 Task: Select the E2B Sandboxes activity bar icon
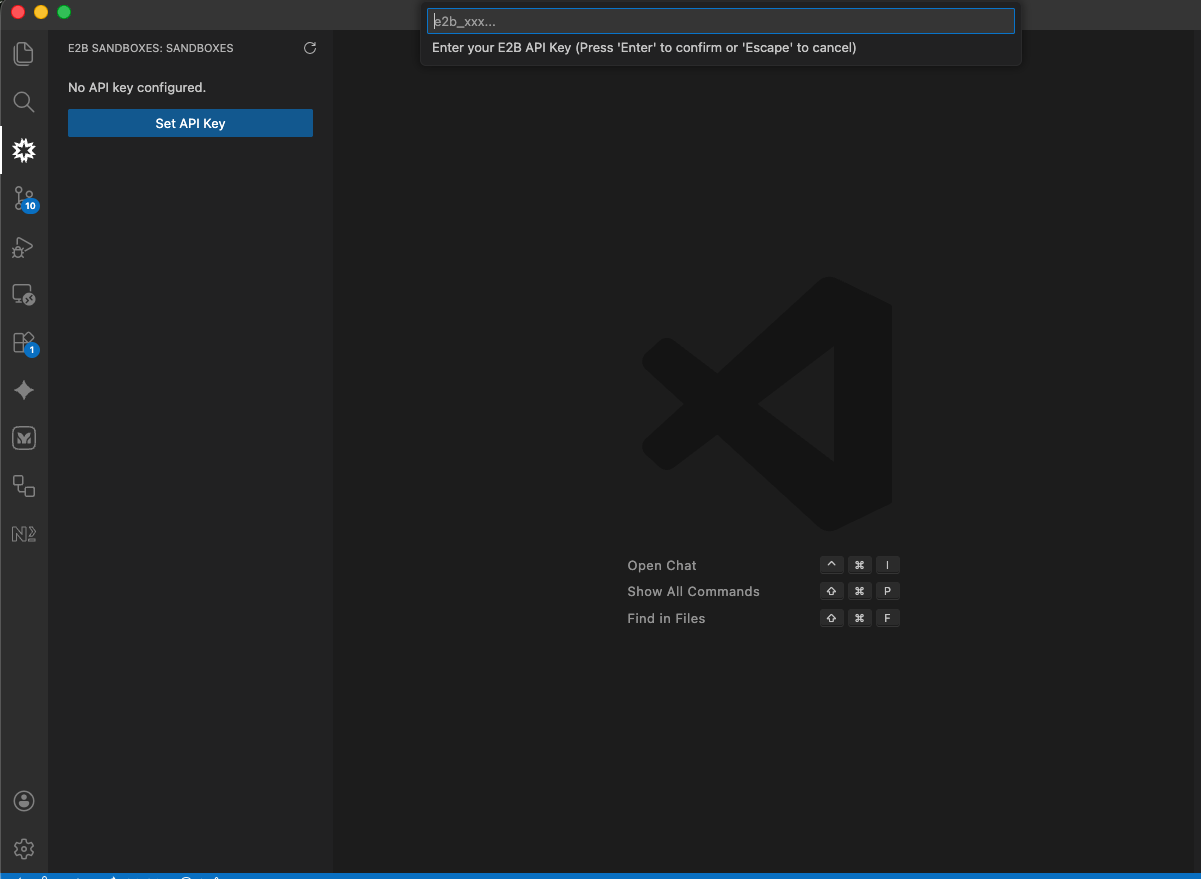[24, 151]
